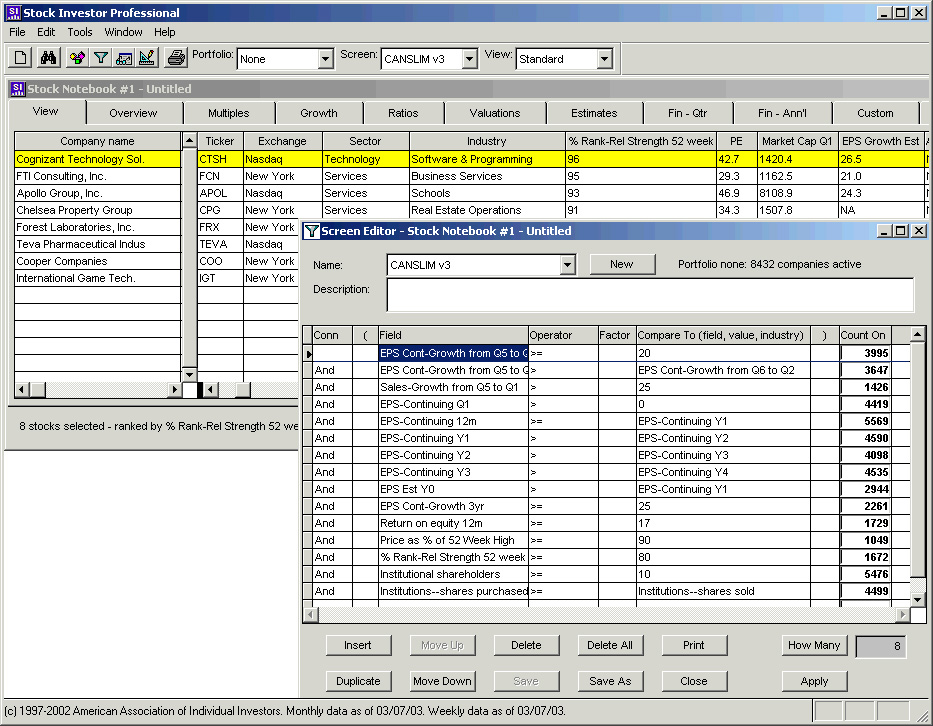Click in the Description text field
933x726 pixels.
(x=650, y=295)
